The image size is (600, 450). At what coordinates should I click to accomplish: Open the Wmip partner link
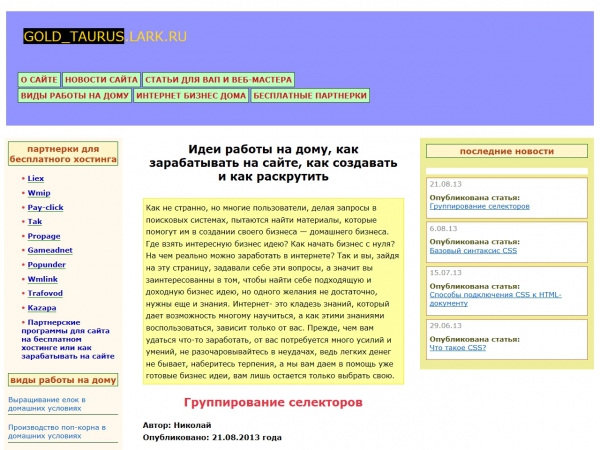click(x=39, y=193)
